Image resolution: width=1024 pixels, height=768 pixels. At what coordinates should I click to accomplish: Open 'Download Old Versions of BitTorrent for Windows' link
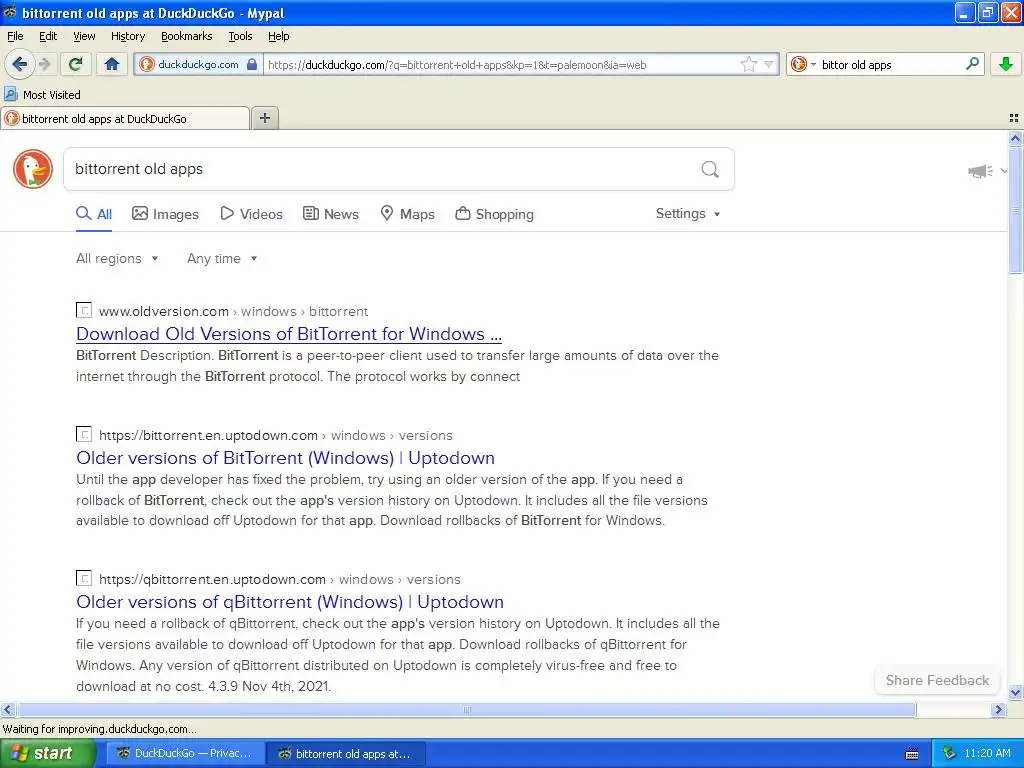(289, 334)
